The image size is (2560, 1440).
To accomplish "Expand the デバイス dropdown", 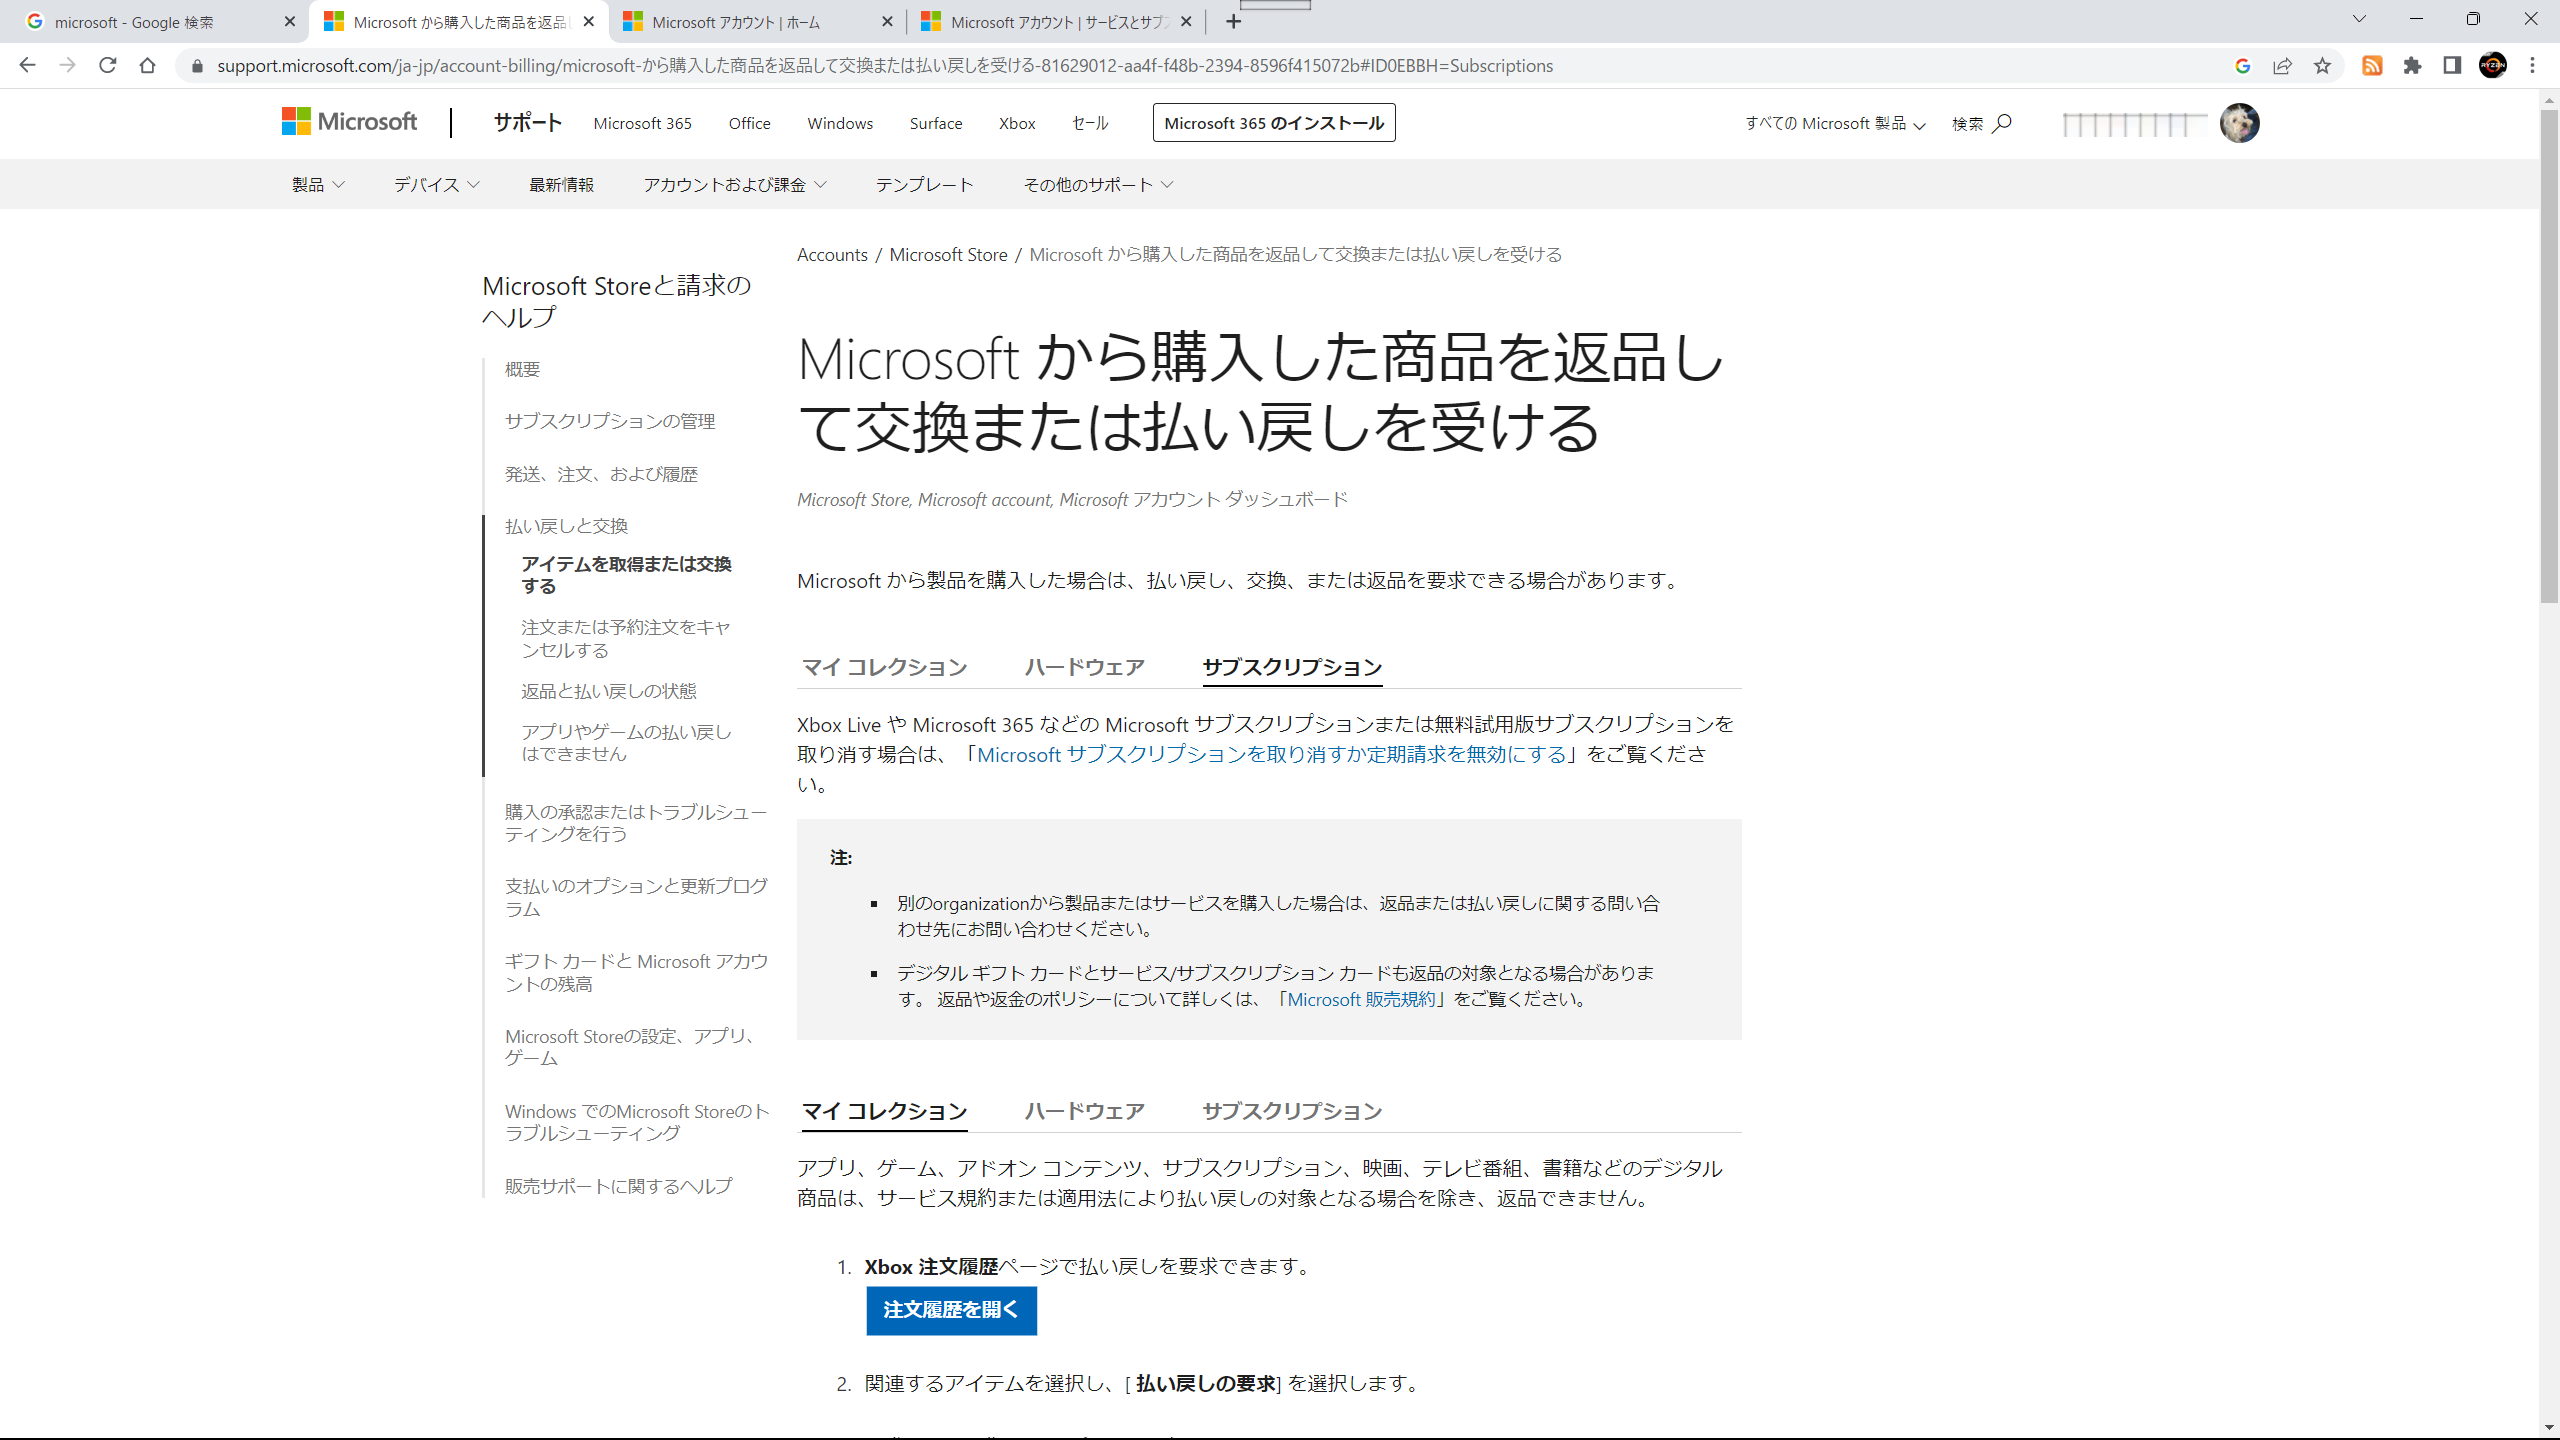I will (436, 185).
